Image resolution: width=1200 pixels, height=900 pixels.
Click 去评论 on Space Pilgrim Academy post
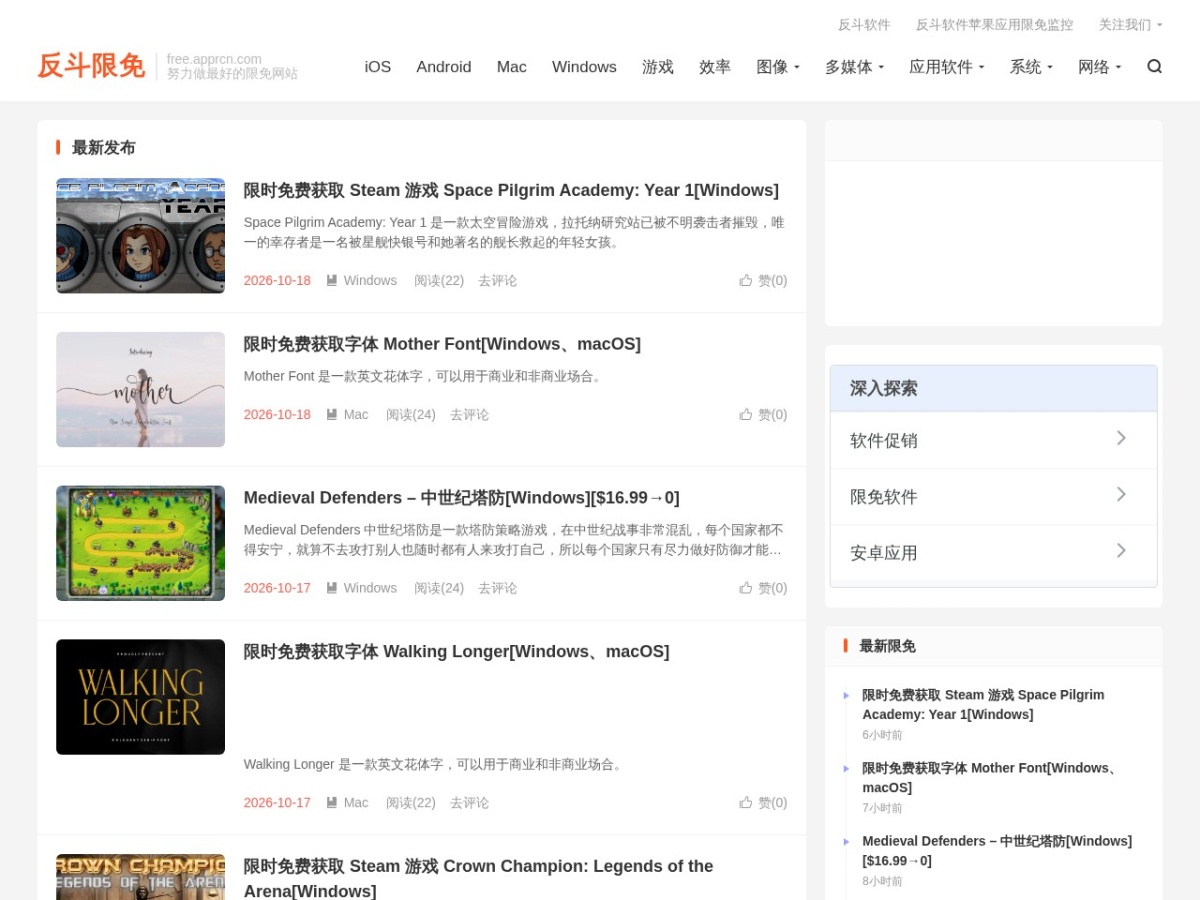point(498,281)
